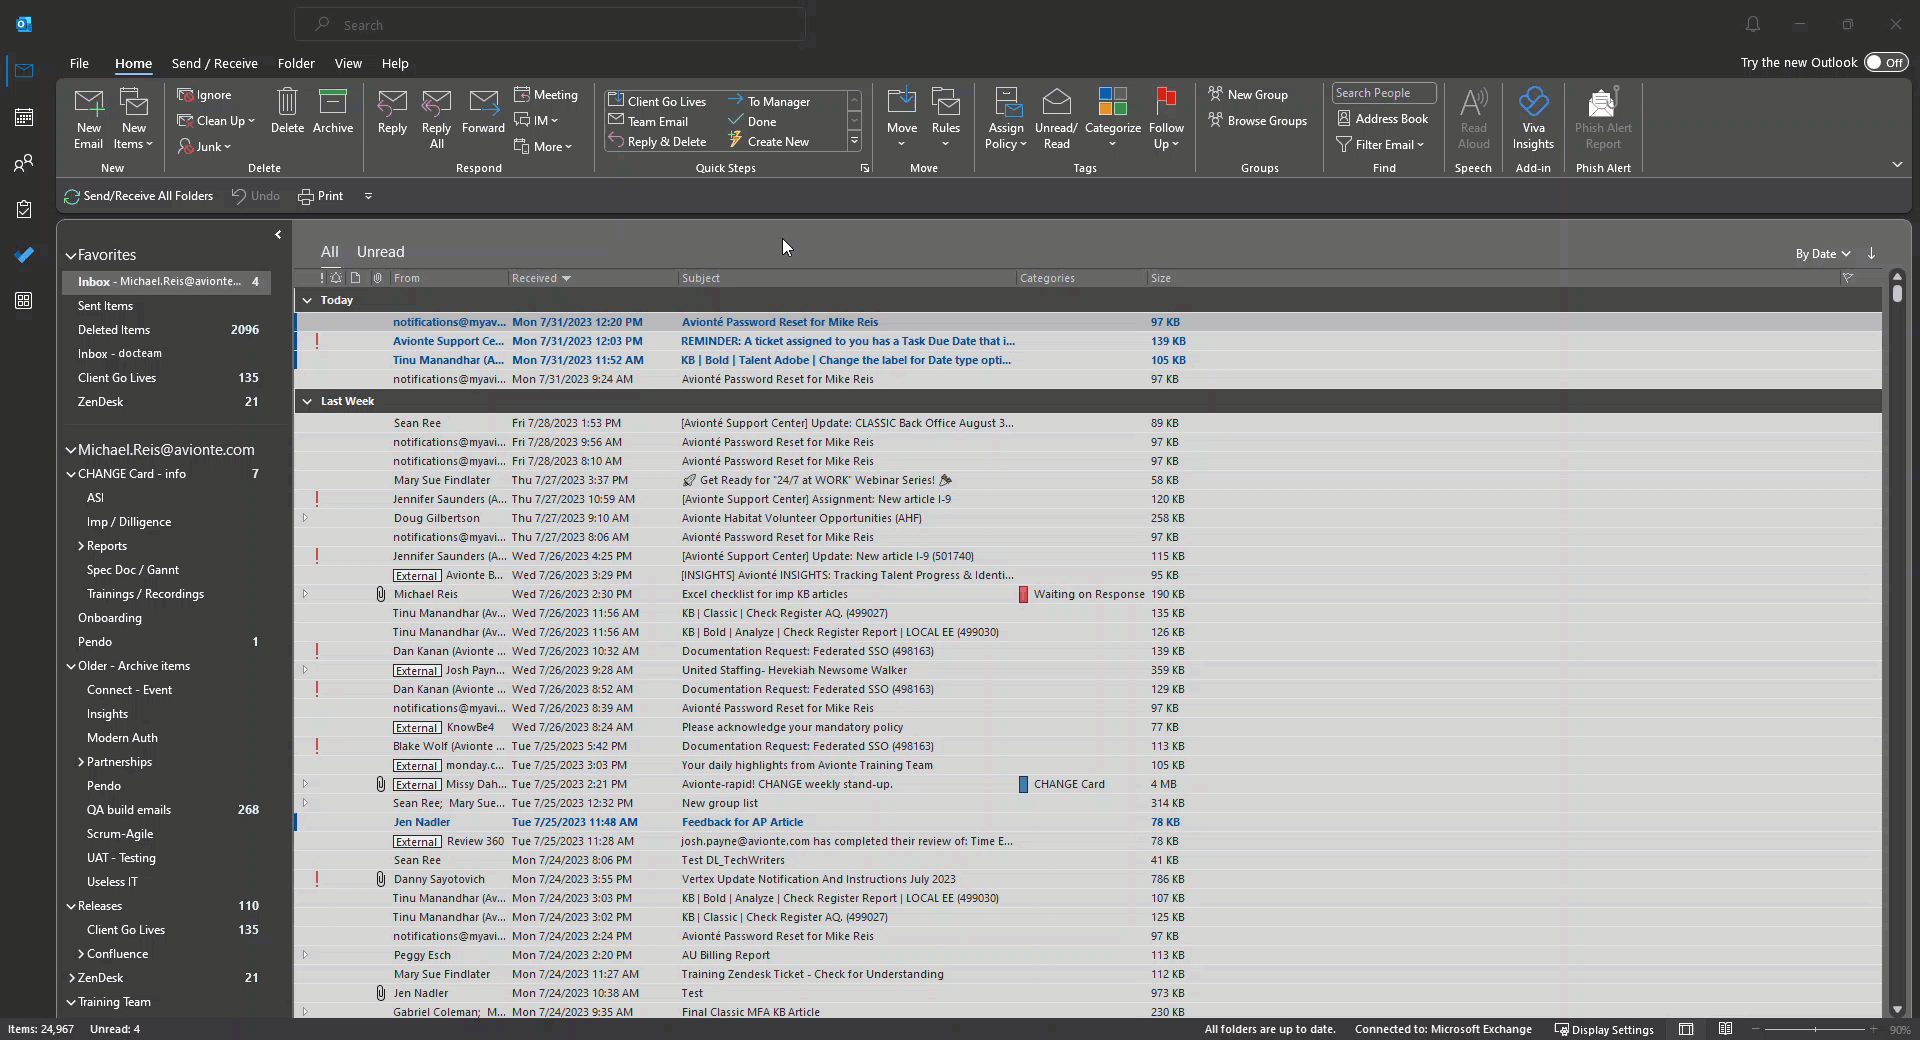The width and height of the screenshot is (1920, 1040).
Task: Open Address Book
Action: point(1383,118)
